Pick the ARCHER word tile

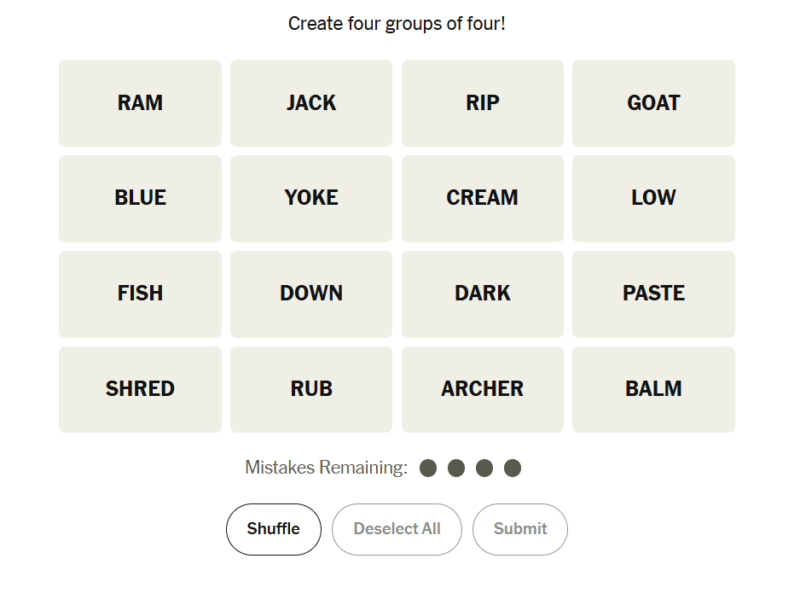(482, 389)
